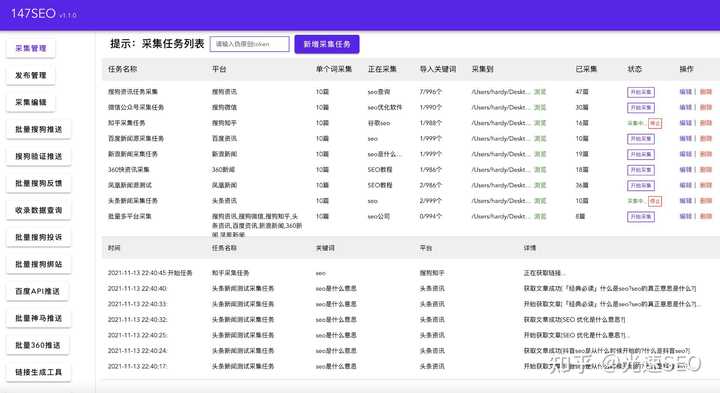720x393 pixels.
Task: Edit the 搜狗资讯任务采集 task
Action: pos(686,92)
